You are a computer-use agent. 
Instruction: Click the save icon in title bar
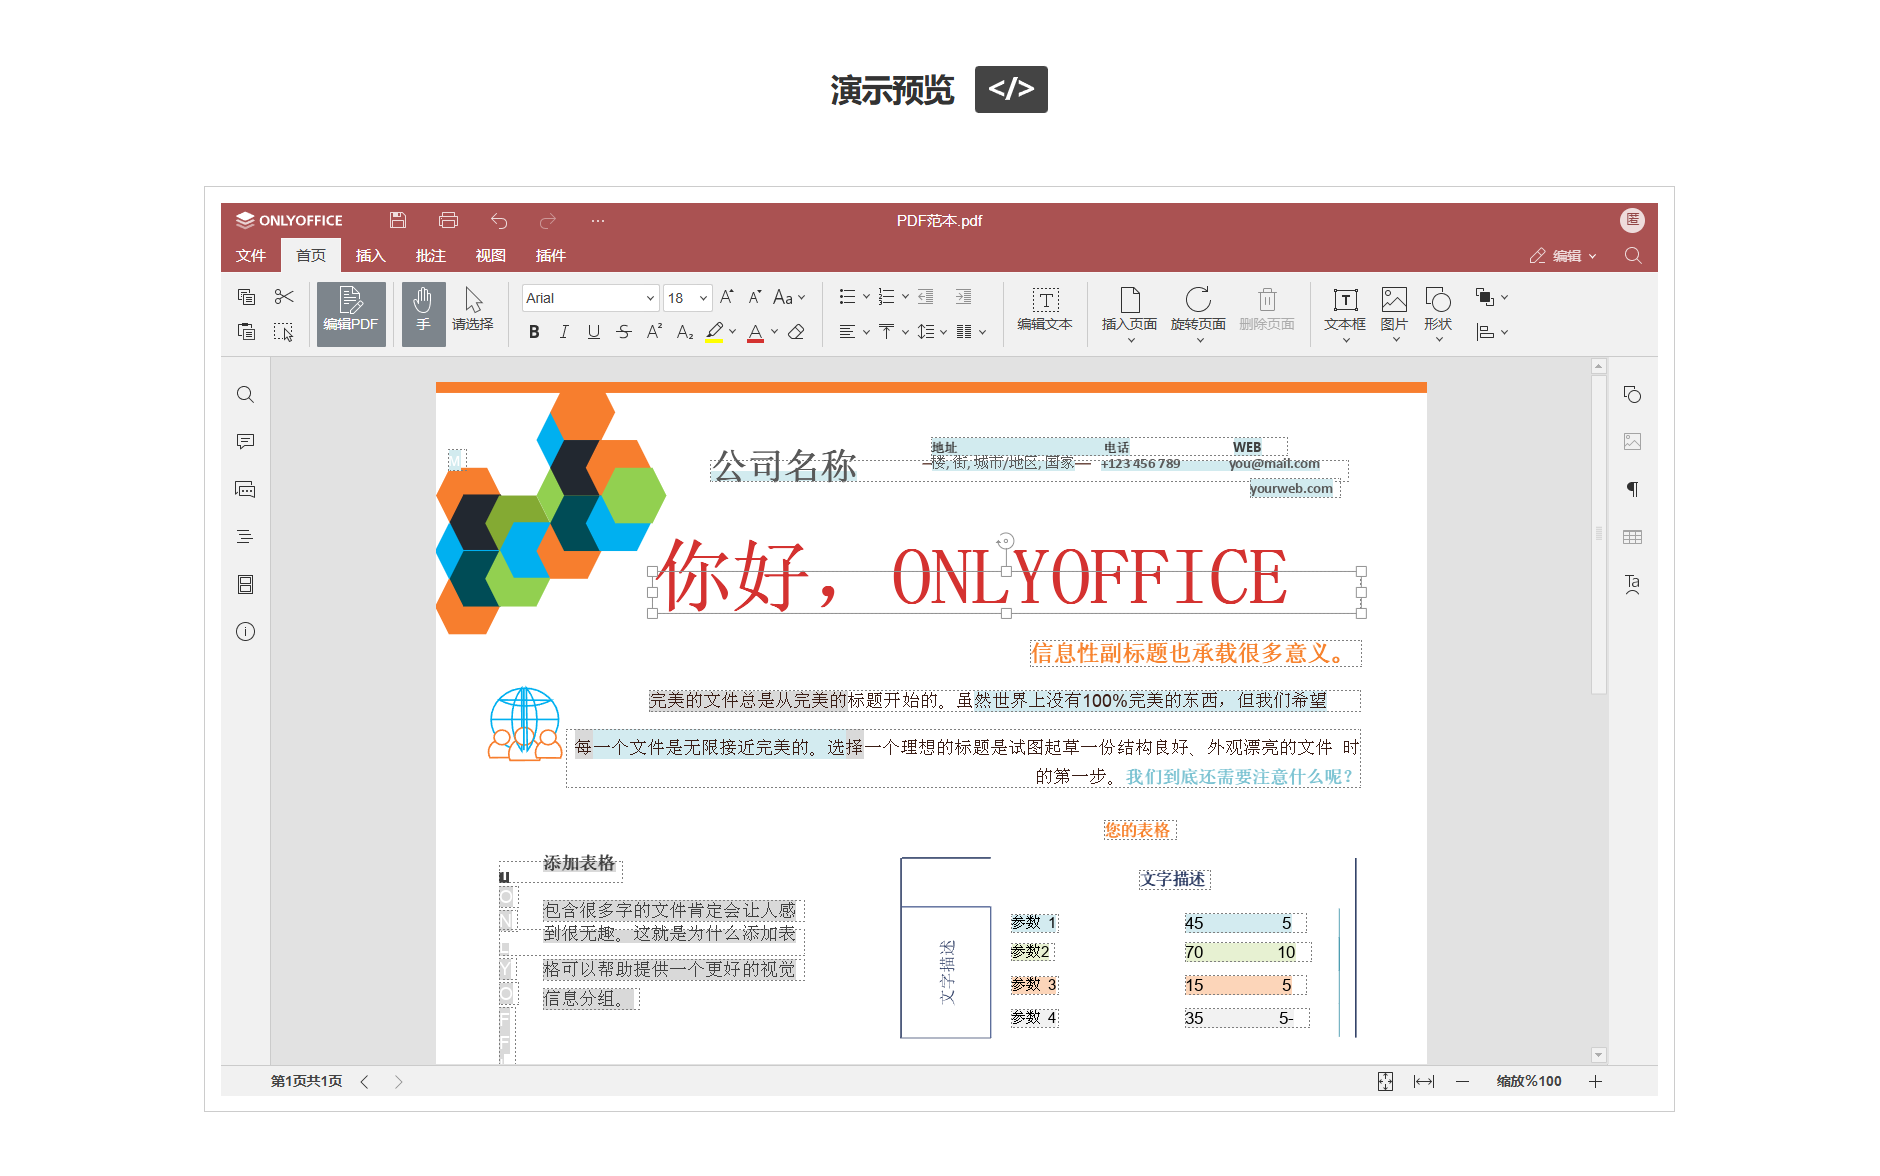(x=398, y=220)
